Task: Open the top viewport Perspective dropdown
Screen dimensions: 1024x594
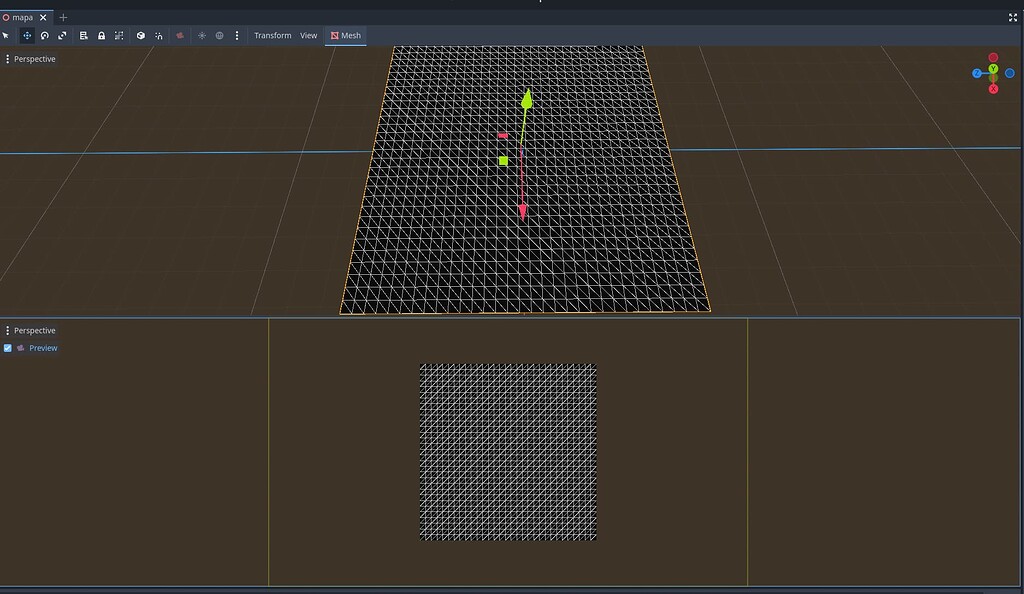Action: point(33,59)
